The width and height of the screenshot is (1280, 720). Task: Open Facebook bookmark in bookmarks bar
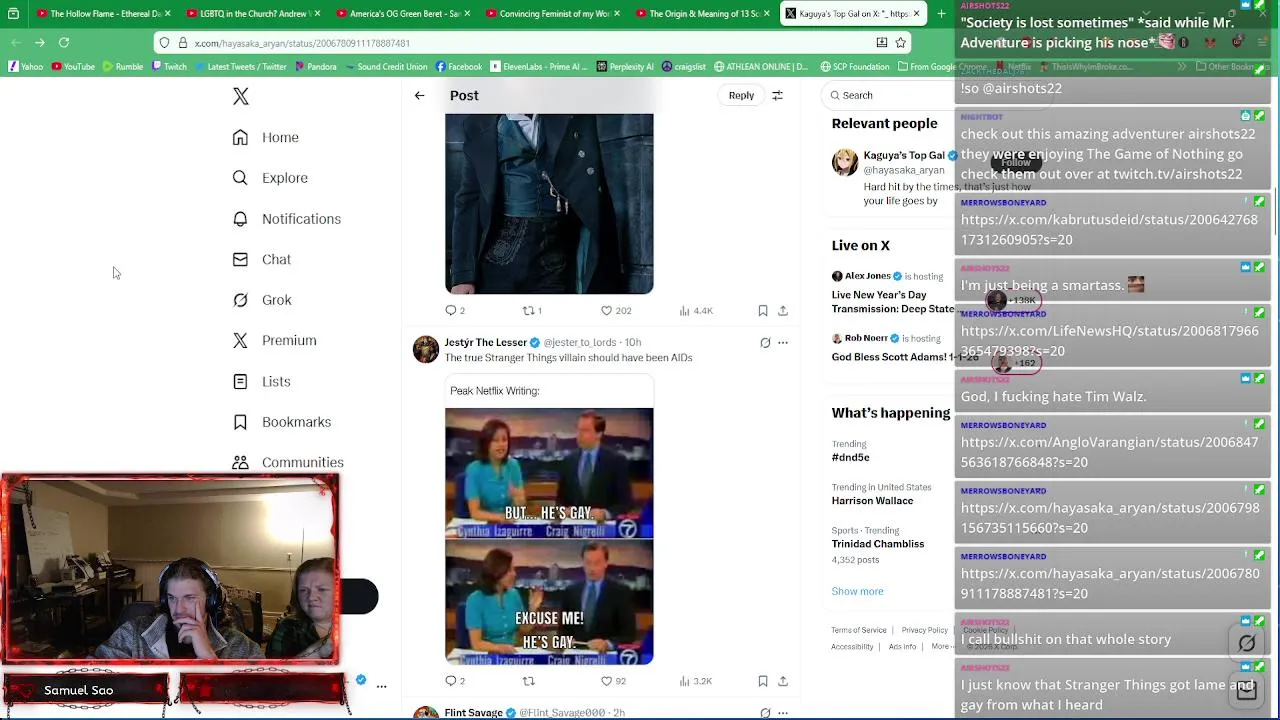coord(458,67)
